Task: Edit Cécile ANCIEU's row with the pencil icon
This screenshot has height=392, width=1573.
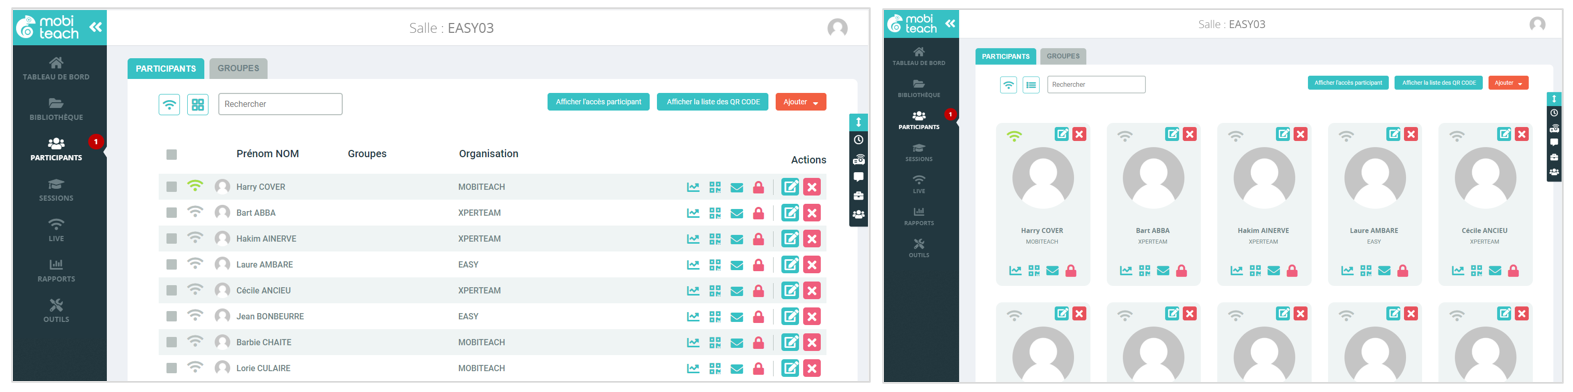Action: [790, 291]
